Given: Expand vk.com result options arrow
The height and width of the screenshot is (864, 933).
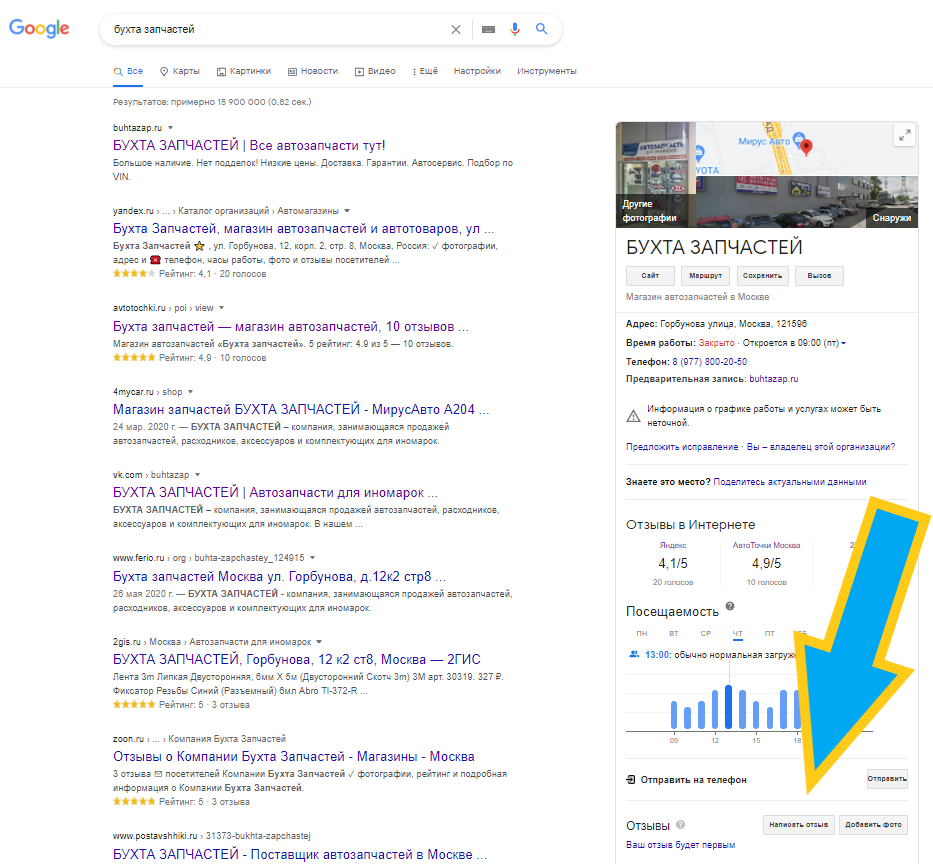Looking at the screenshot, I should coord(198,475).
